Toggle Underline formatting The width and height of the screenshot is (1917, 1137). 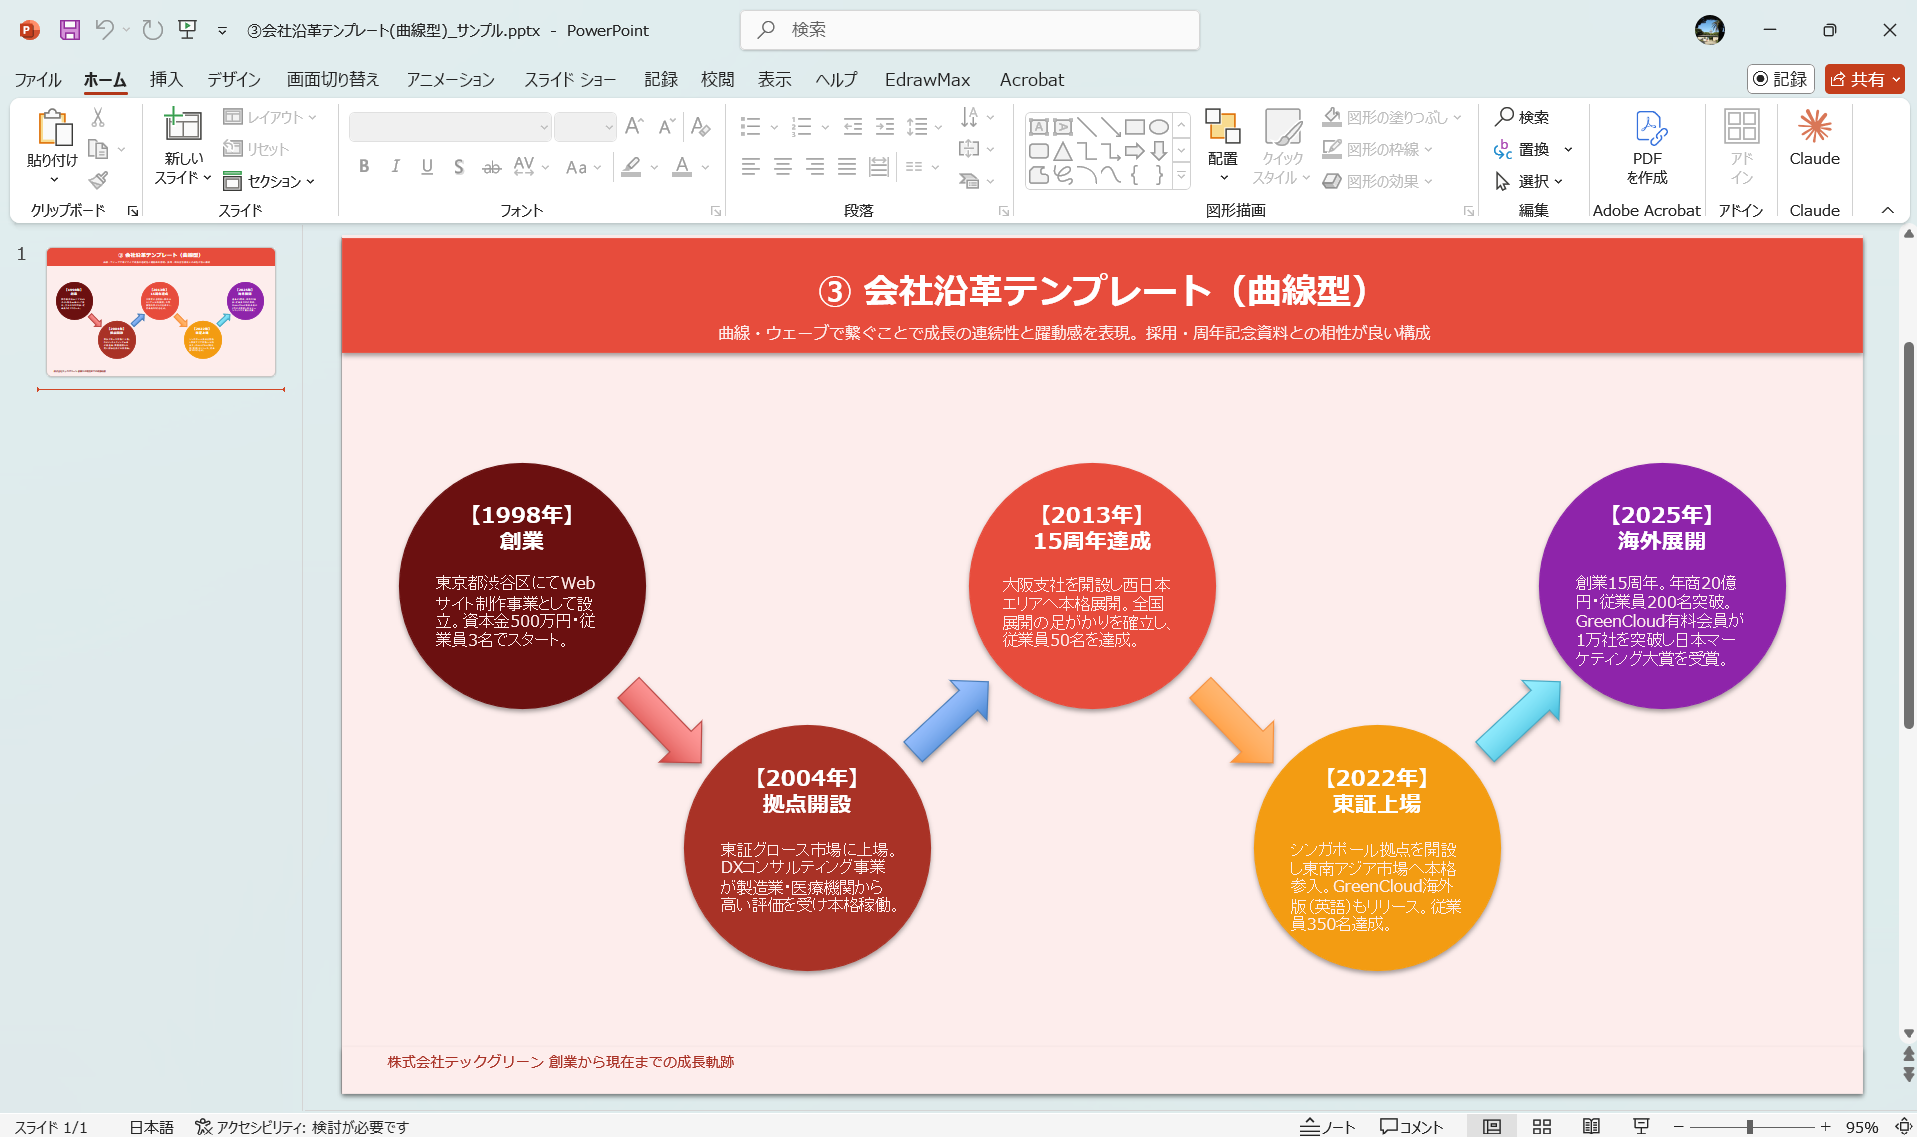[427, 167]
